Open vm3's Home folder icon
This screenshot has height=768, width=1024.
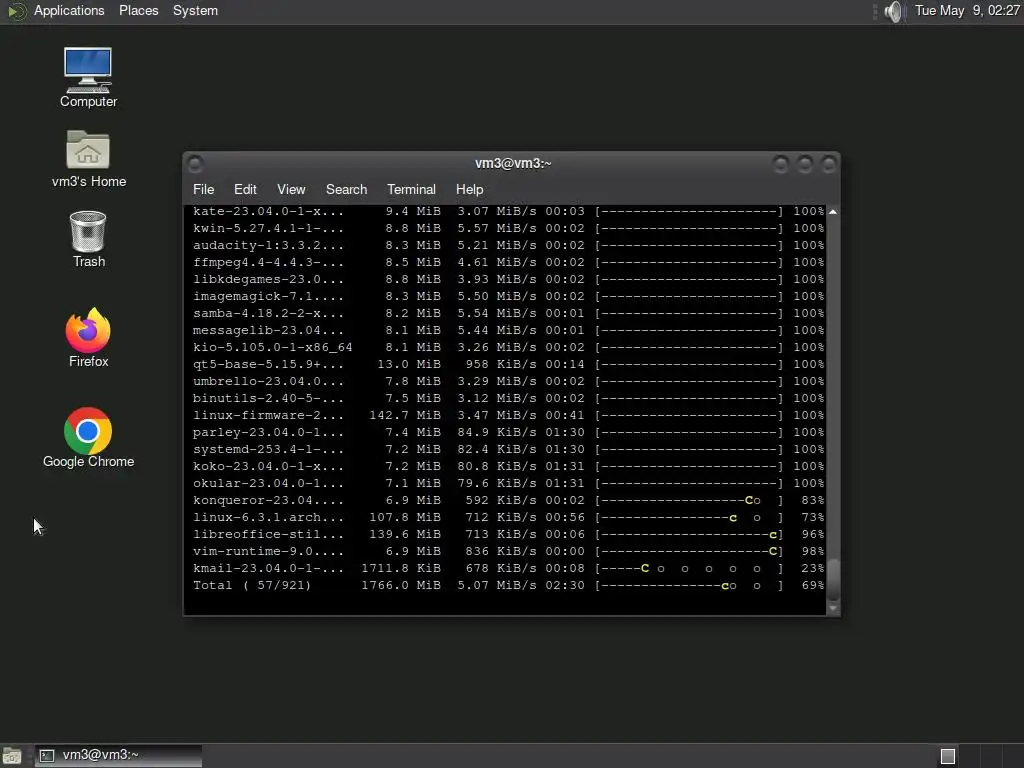pos(88,159)
